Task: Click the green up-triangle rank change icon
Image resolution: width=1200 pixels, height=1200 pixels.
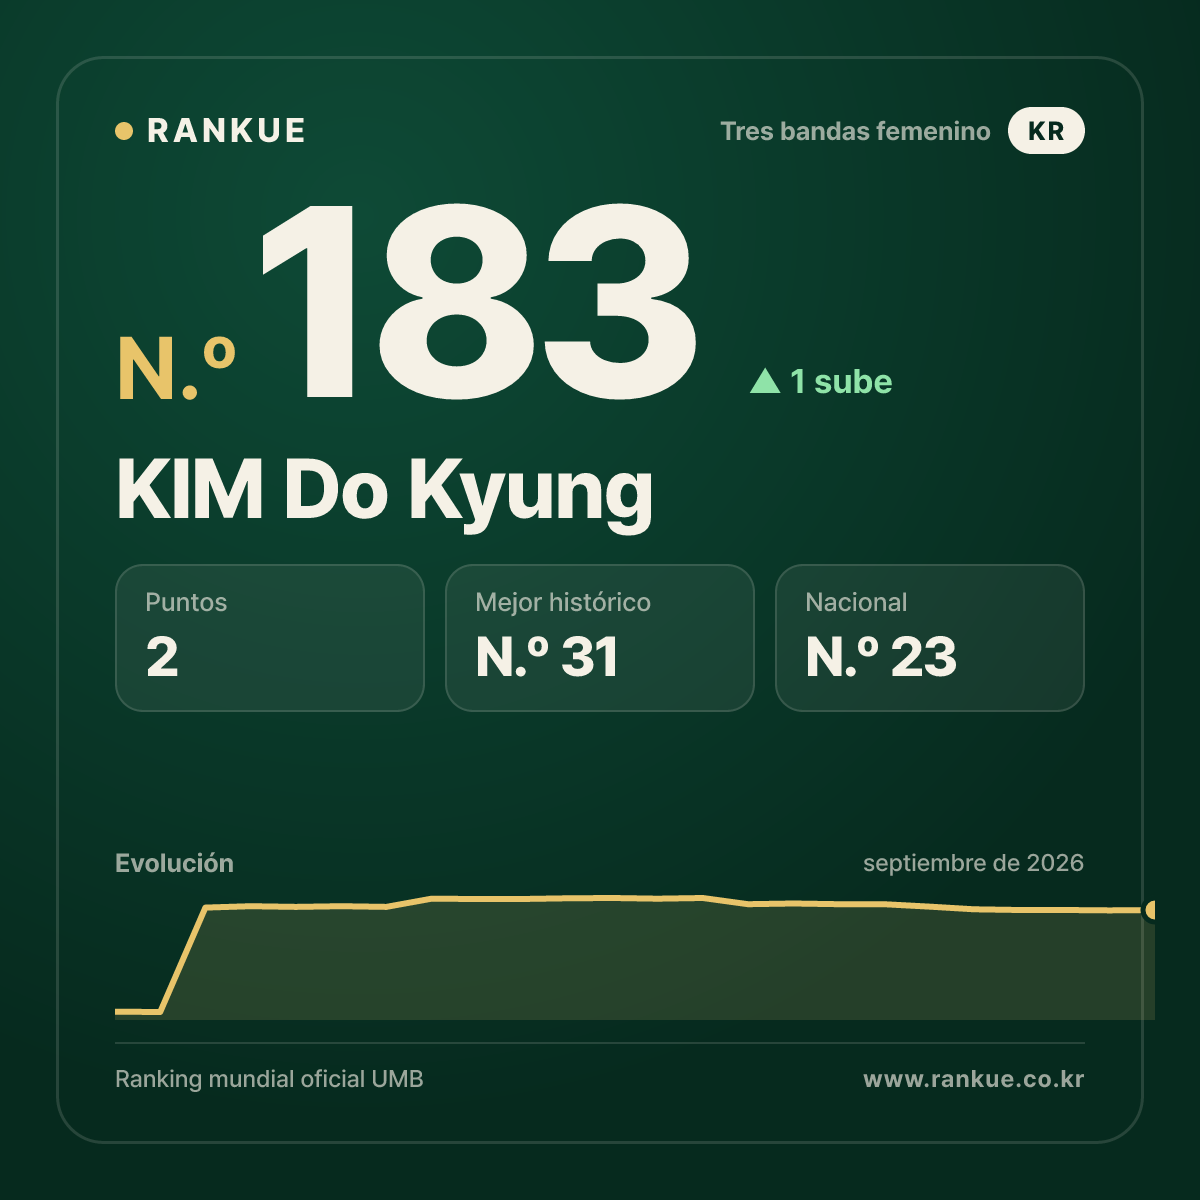Action: coord(765,381)
